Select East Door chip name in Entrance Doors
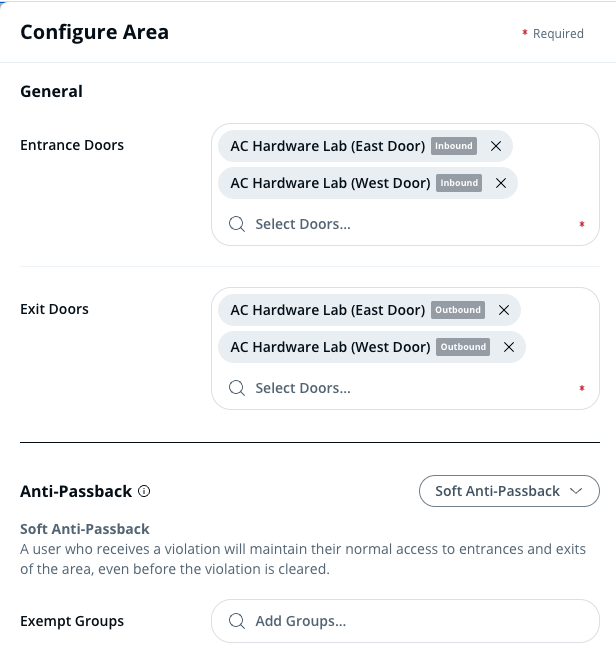This screenshot has height=657, width=616. [327, 146]
